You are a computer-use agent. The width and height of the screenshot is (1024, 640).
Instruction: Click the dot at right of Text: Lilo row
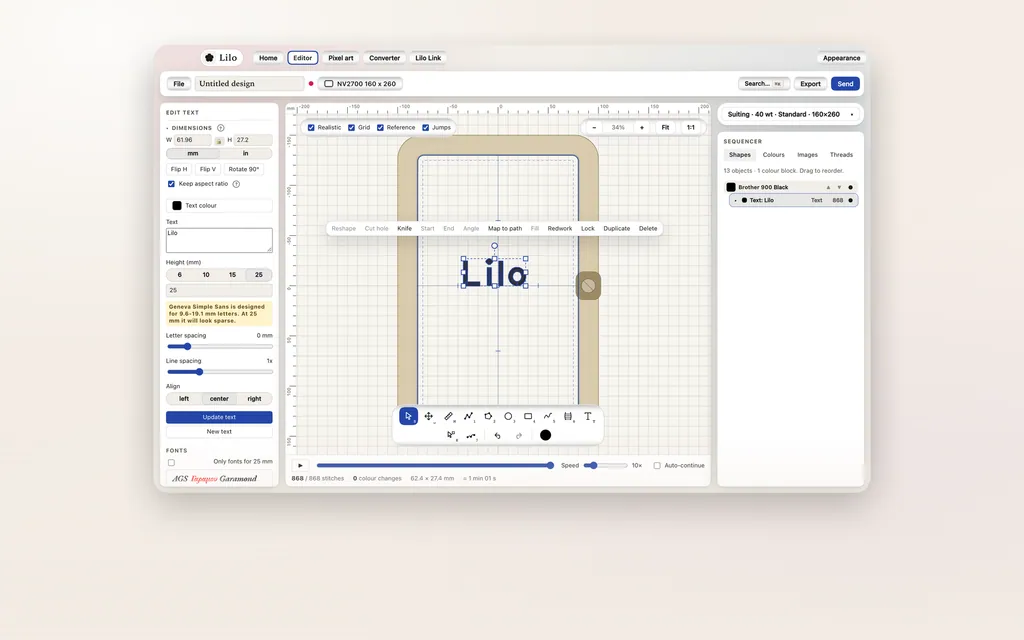[850, 200]
